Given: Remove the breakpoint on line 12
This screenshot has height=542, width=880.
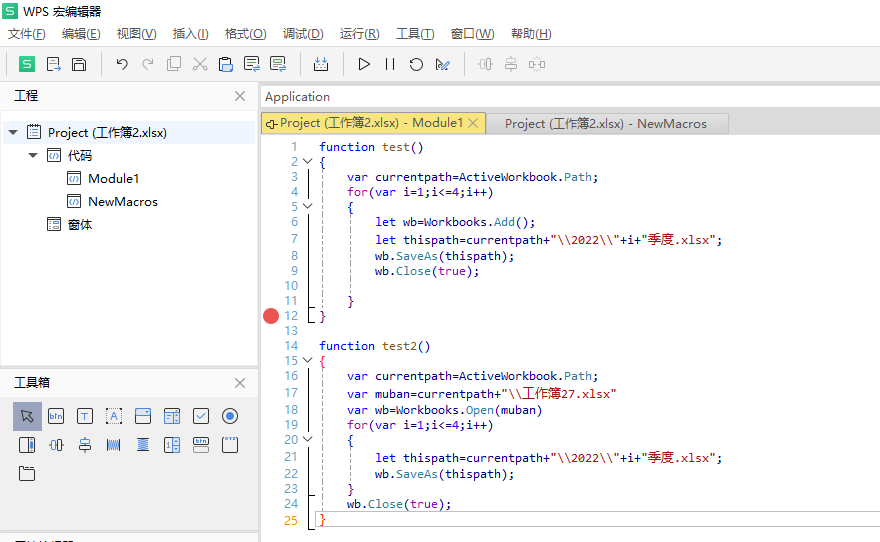Looking at the screenshot, I should pyautogui.click(x=271, y=316).
